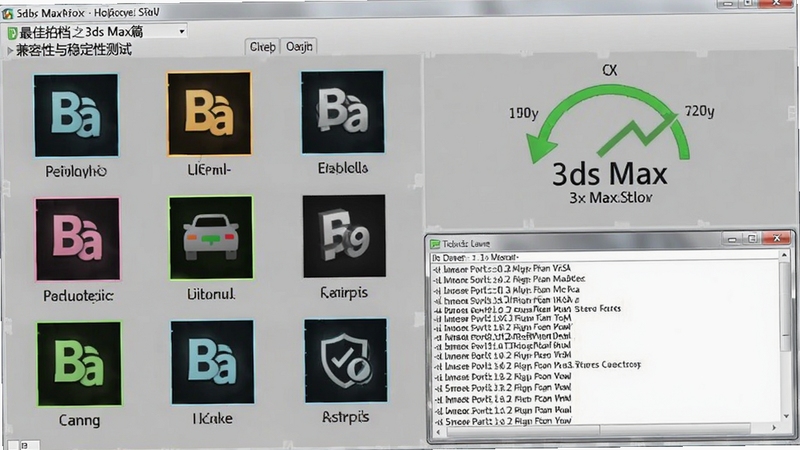The height and width of the screenshot is (450, 800).
Task: Select the log row ending in Stero Fares
Action: (x=527, y=309)
